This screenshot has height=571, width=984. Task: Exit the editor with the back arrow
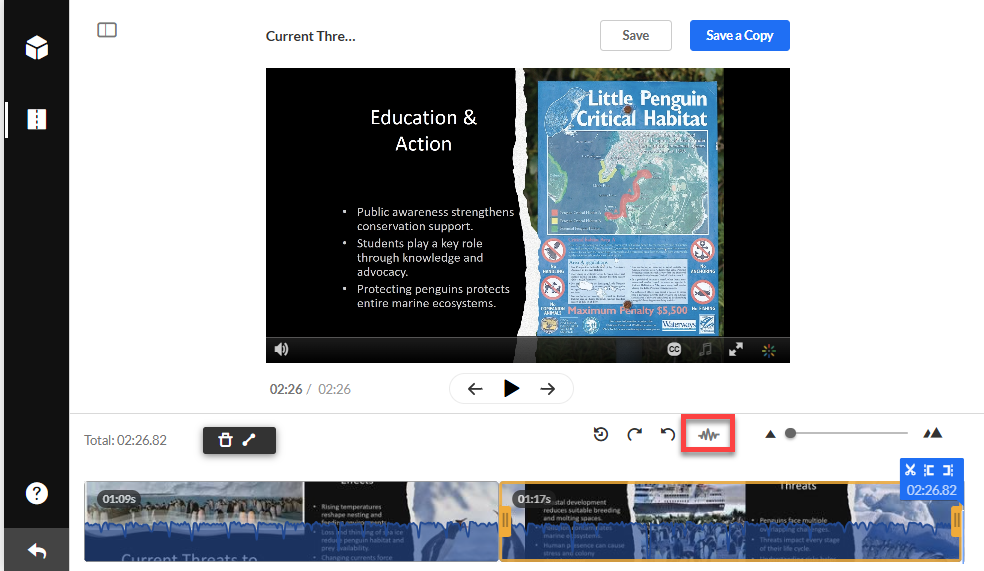(36, 551)
